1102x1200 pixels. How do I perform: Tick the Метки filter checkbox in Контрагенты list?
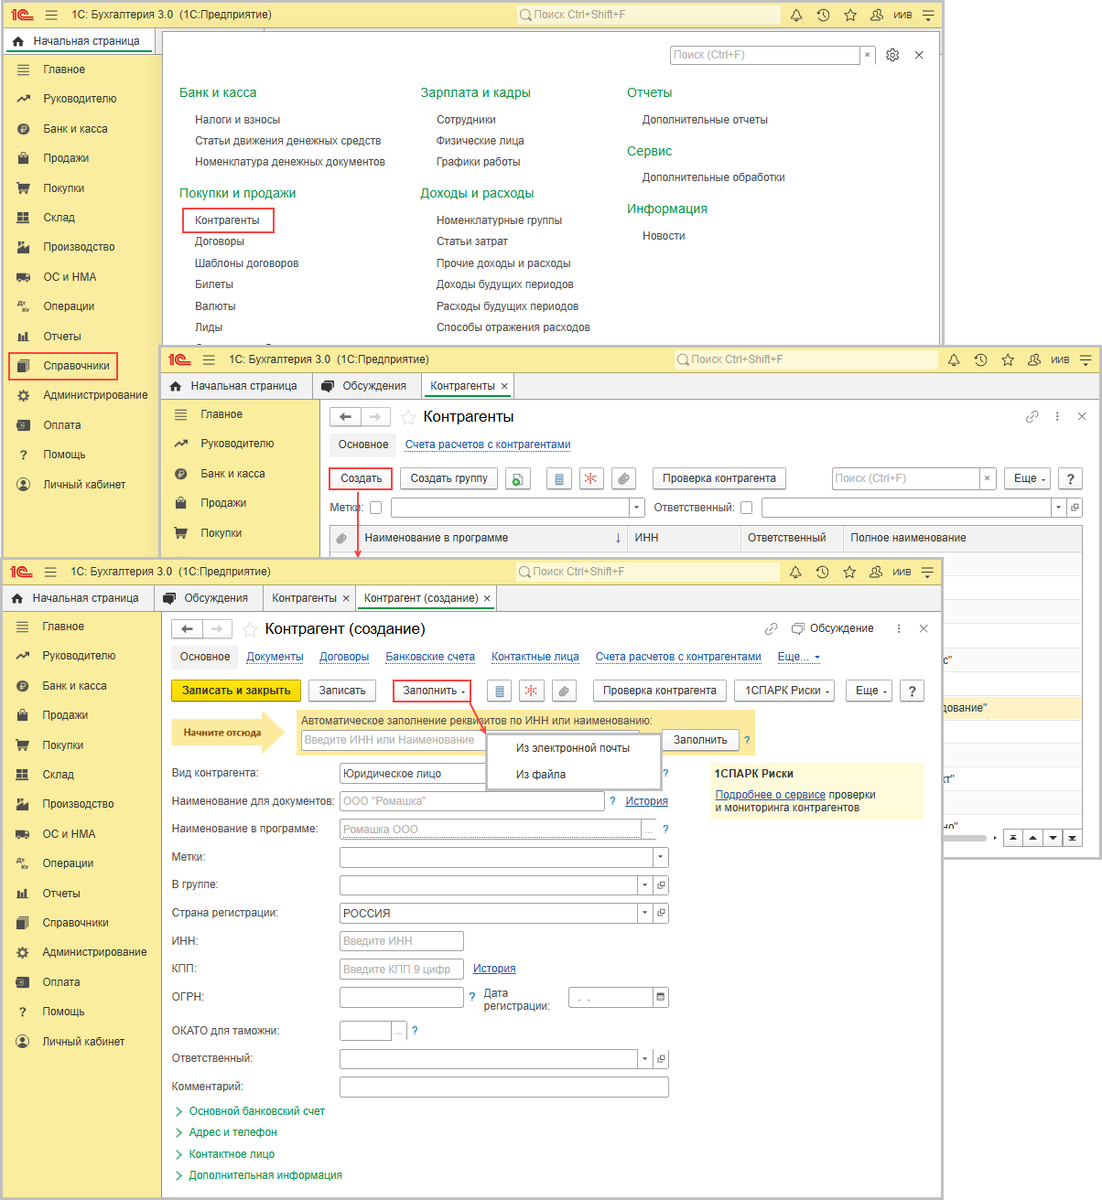click(376, 508)
